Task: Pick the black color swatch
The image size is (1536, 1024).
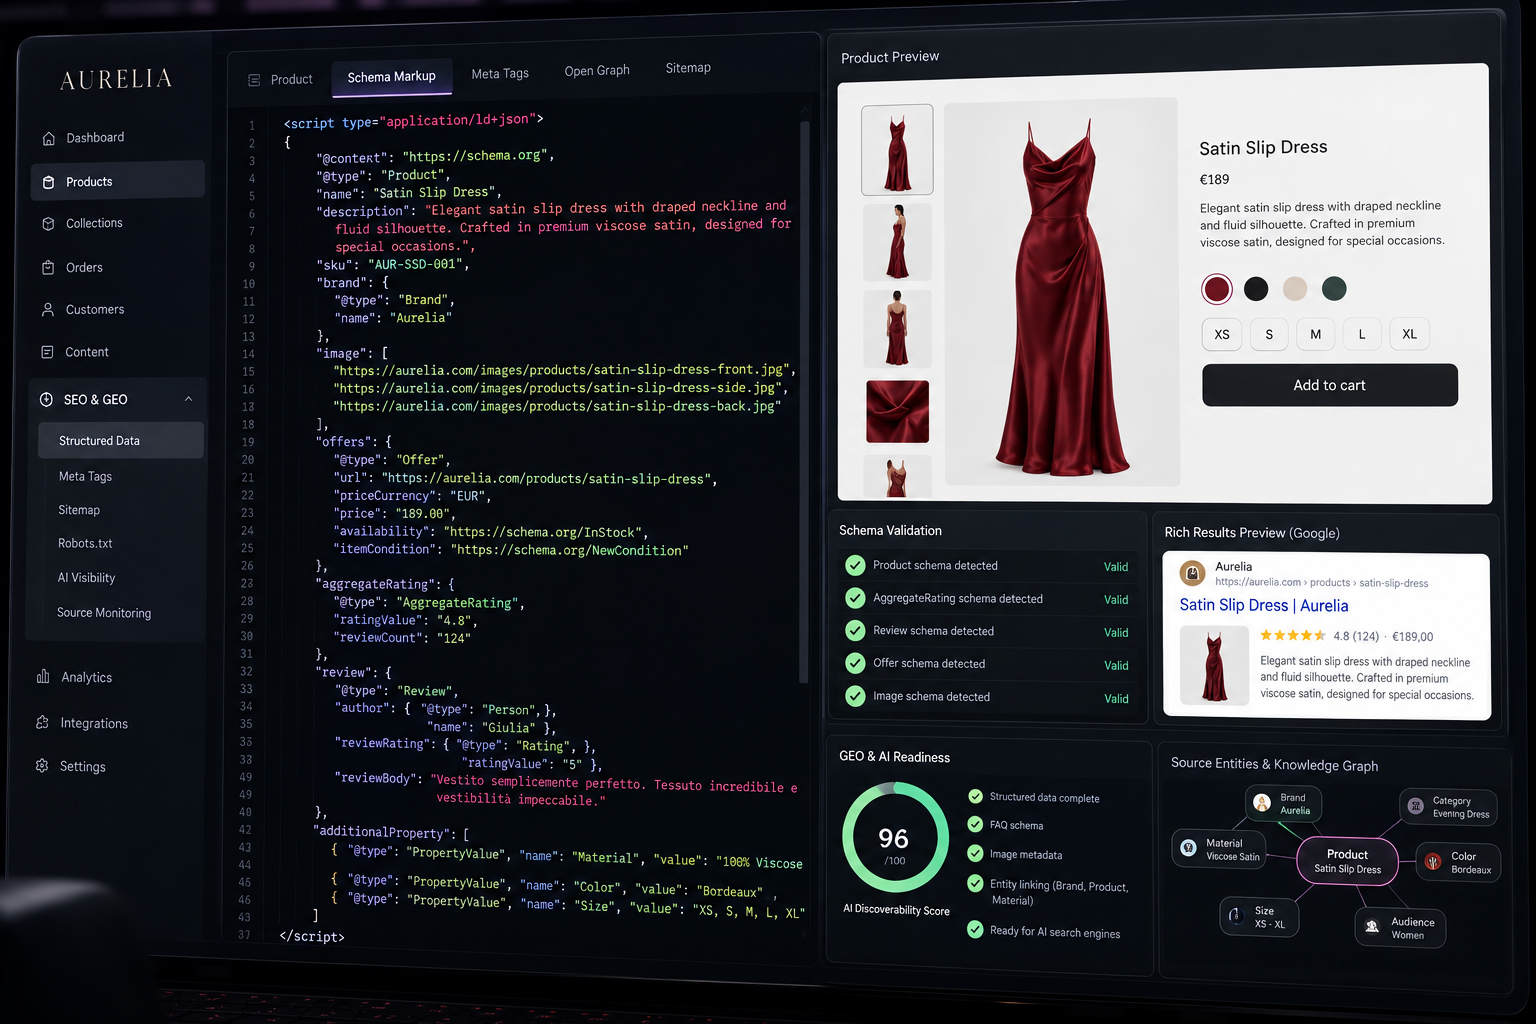Action: tap(1256, 289)
